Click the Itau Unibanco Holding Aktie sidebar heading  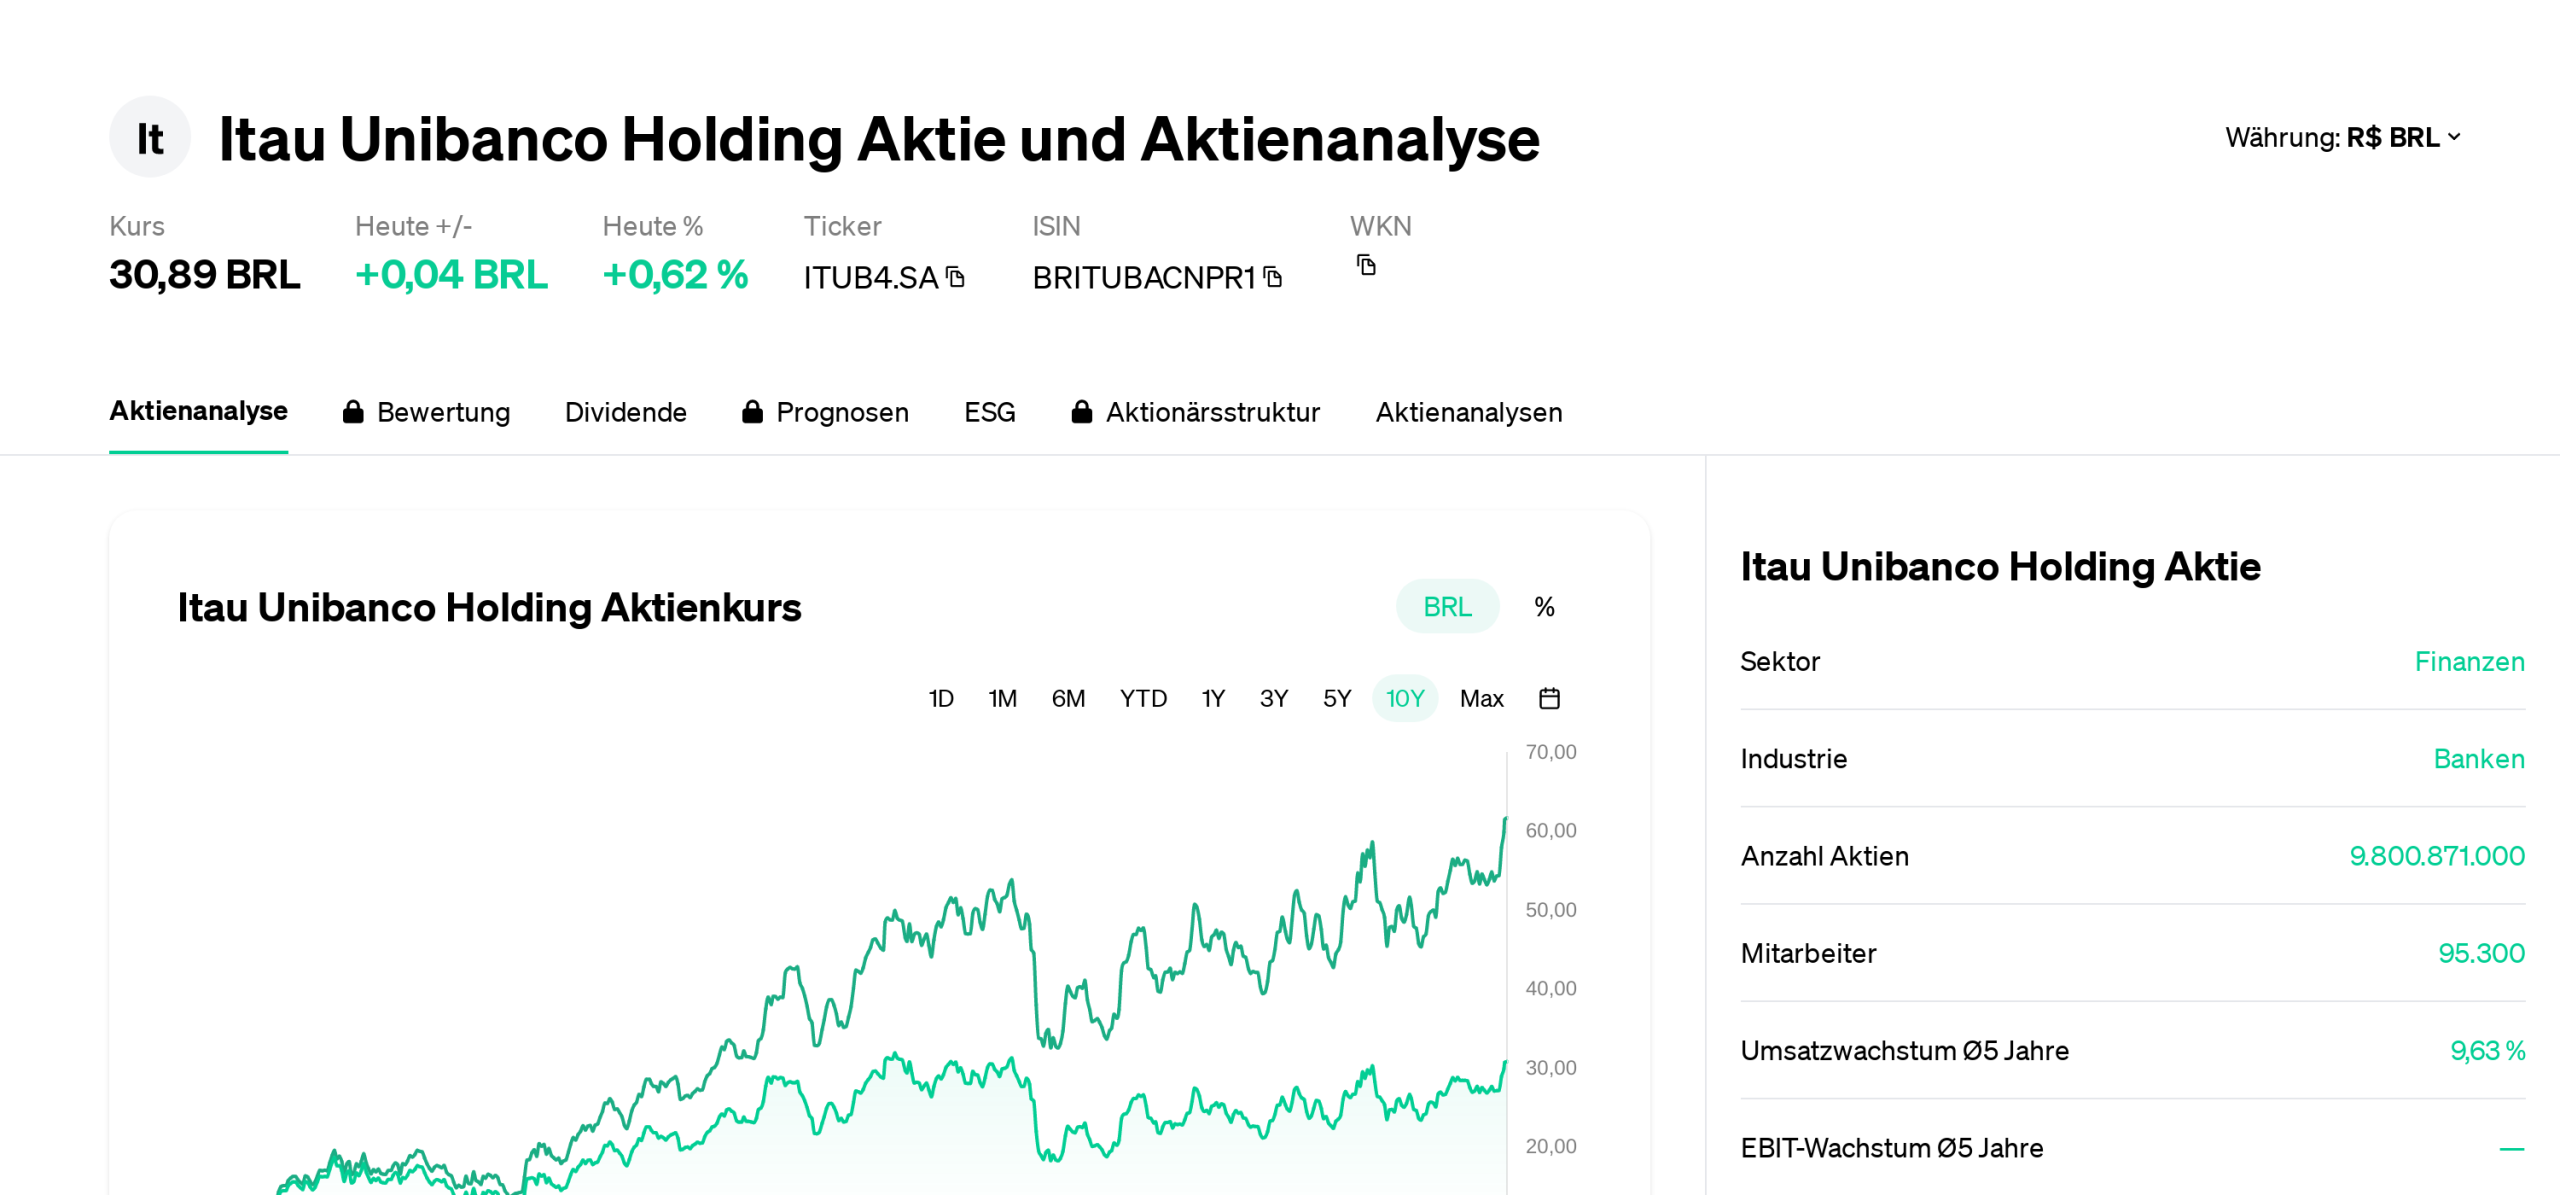(2000, 566)
